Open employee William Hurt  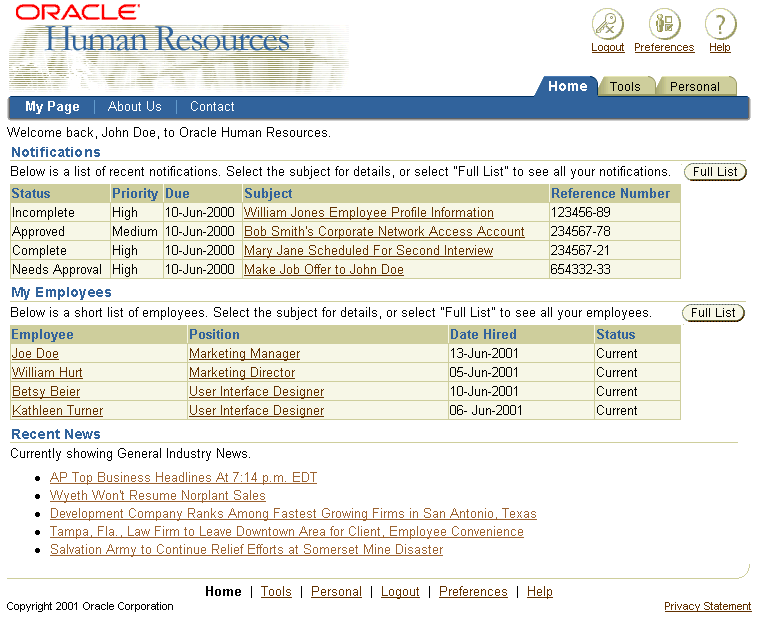click(x=47, y=373)
